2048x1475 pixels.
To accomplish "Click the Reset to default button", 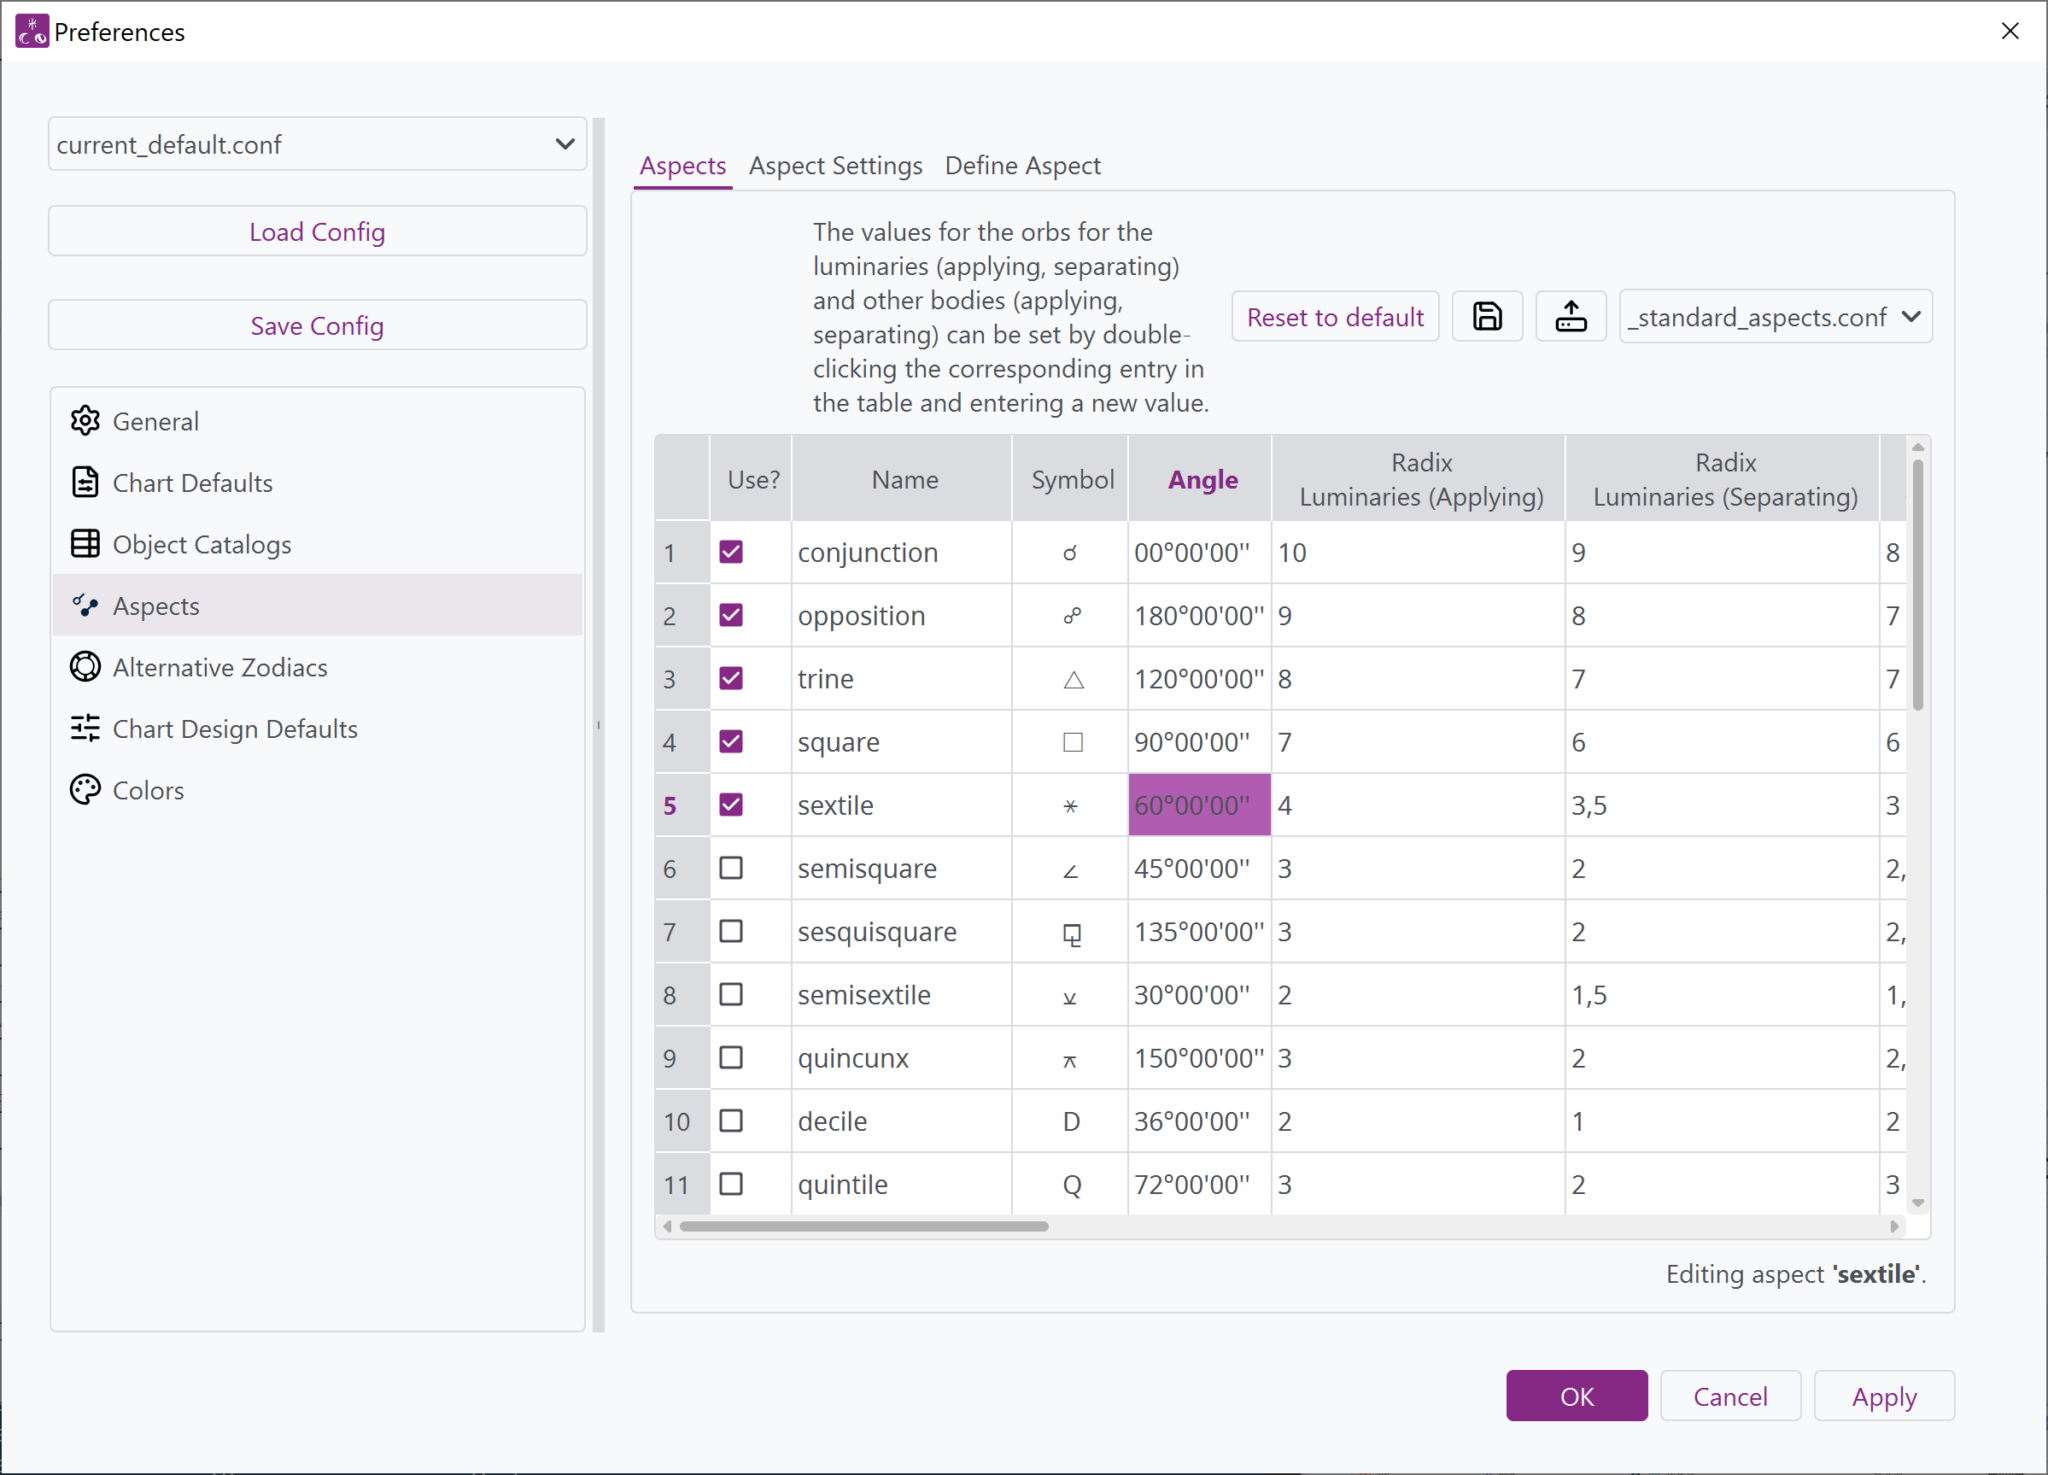I will [1335, 317].
